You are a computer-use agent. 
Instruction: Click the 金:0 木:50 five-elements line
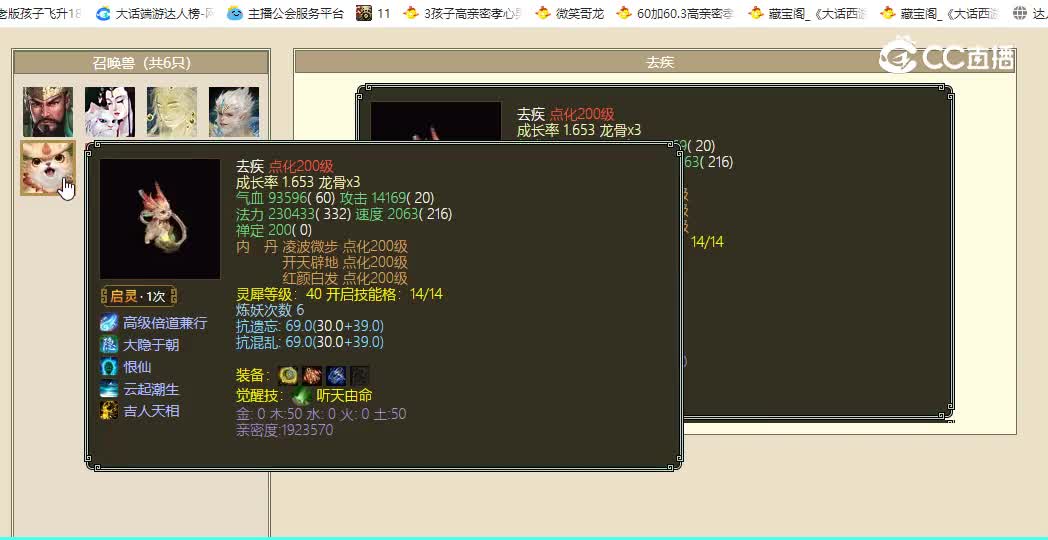tap(321, 414)
